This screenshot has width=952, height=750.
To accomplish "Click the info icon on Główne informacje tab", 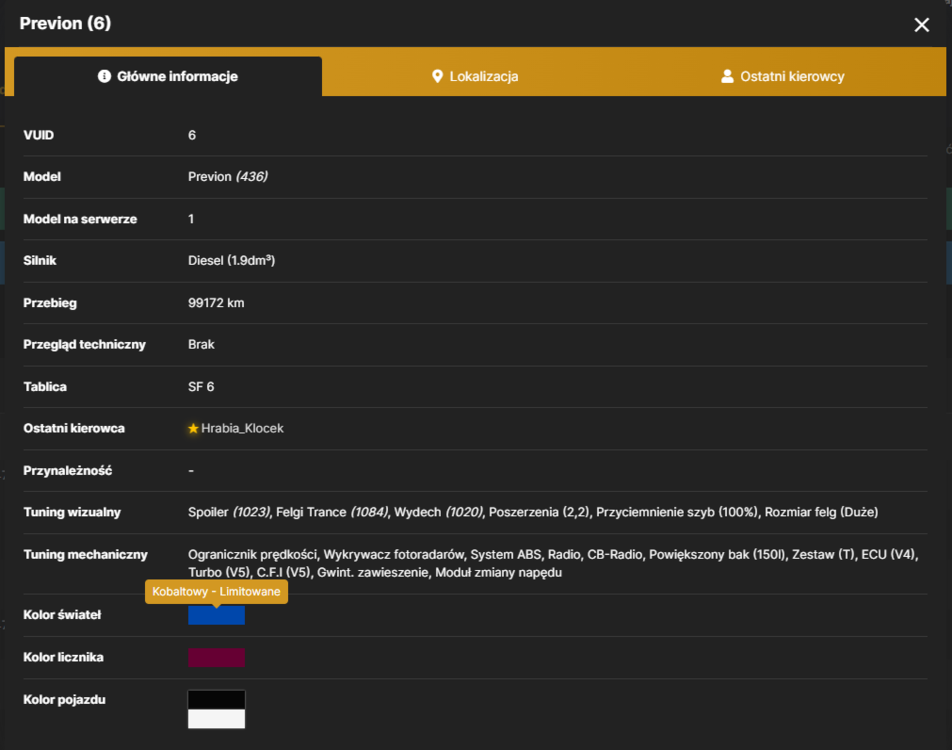I will pos(104,76).
